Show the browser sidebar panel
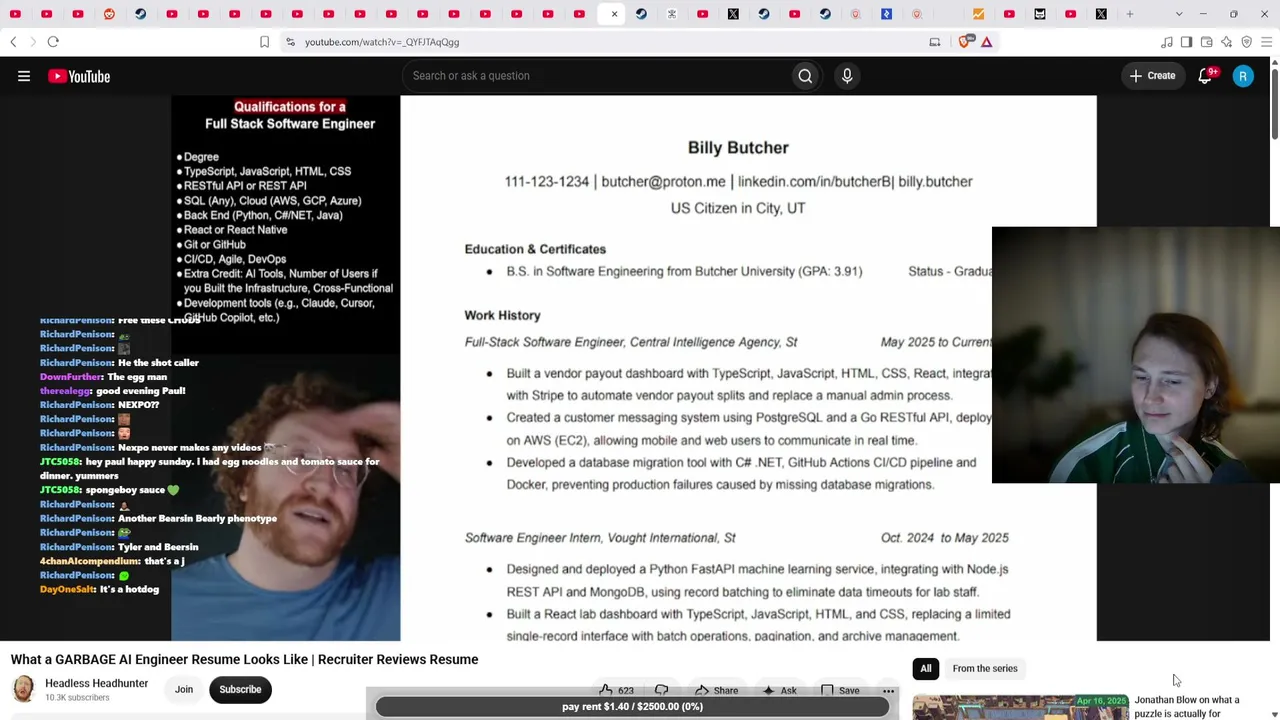 (x=1187, y=42)
